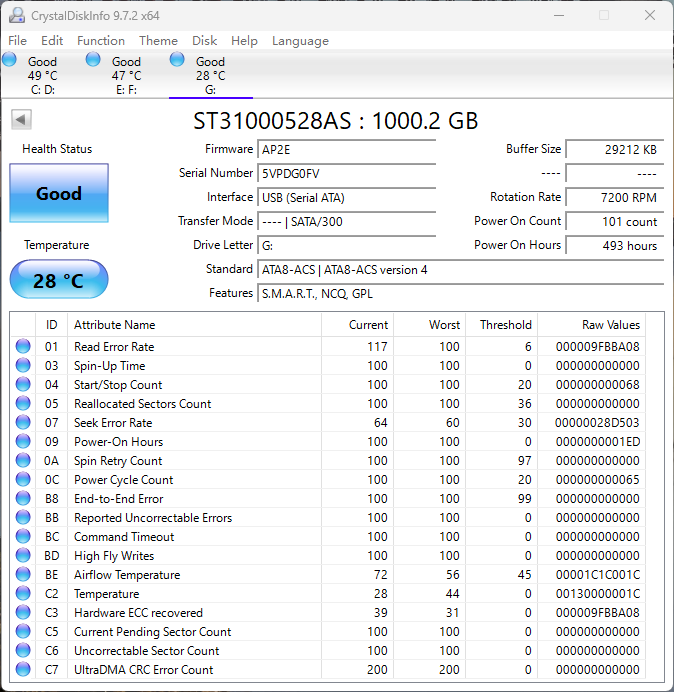Click the status orb beside Seek Error Rate
This screenshot has height=692, width=674.
tap(23, 423)
